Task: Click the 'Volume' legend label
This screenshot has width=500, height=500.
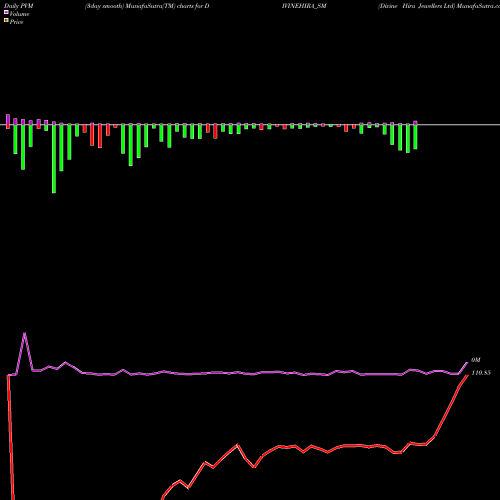Action: point(19,14)
